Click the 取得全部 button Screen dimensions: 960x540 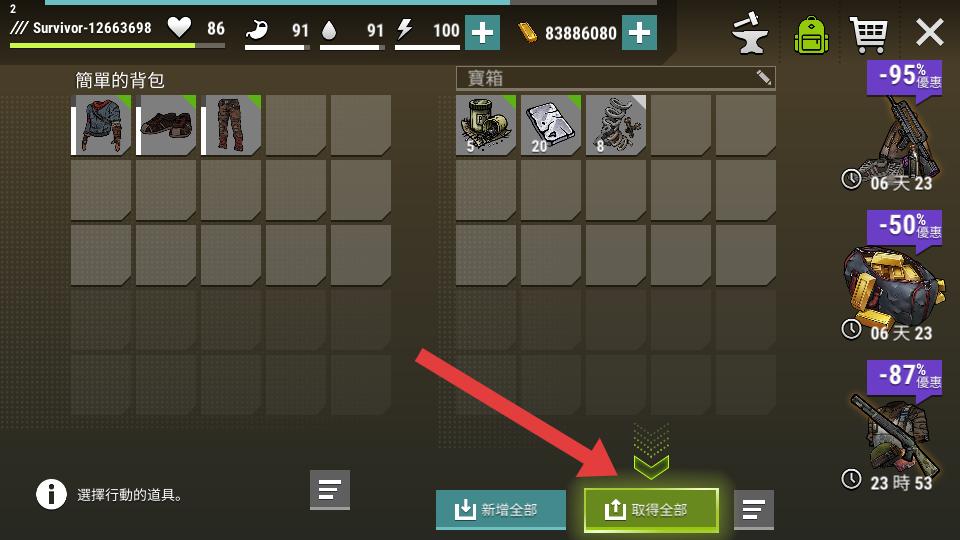(x=651, y=509)
